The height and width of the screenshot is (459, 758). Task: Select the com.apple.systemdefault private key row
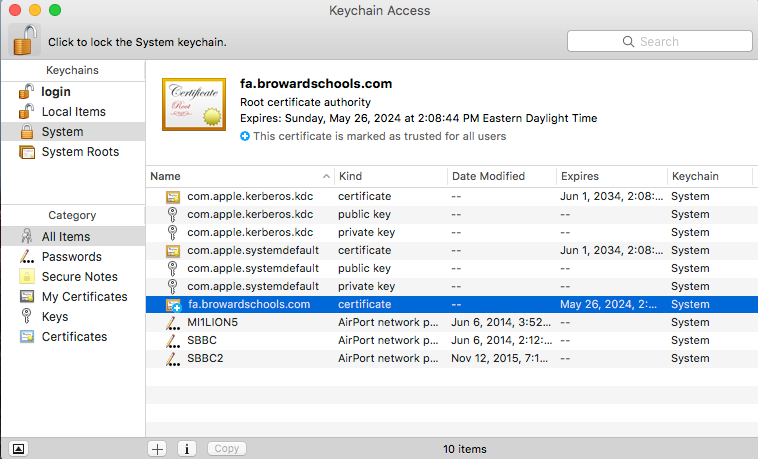(452, 286)
